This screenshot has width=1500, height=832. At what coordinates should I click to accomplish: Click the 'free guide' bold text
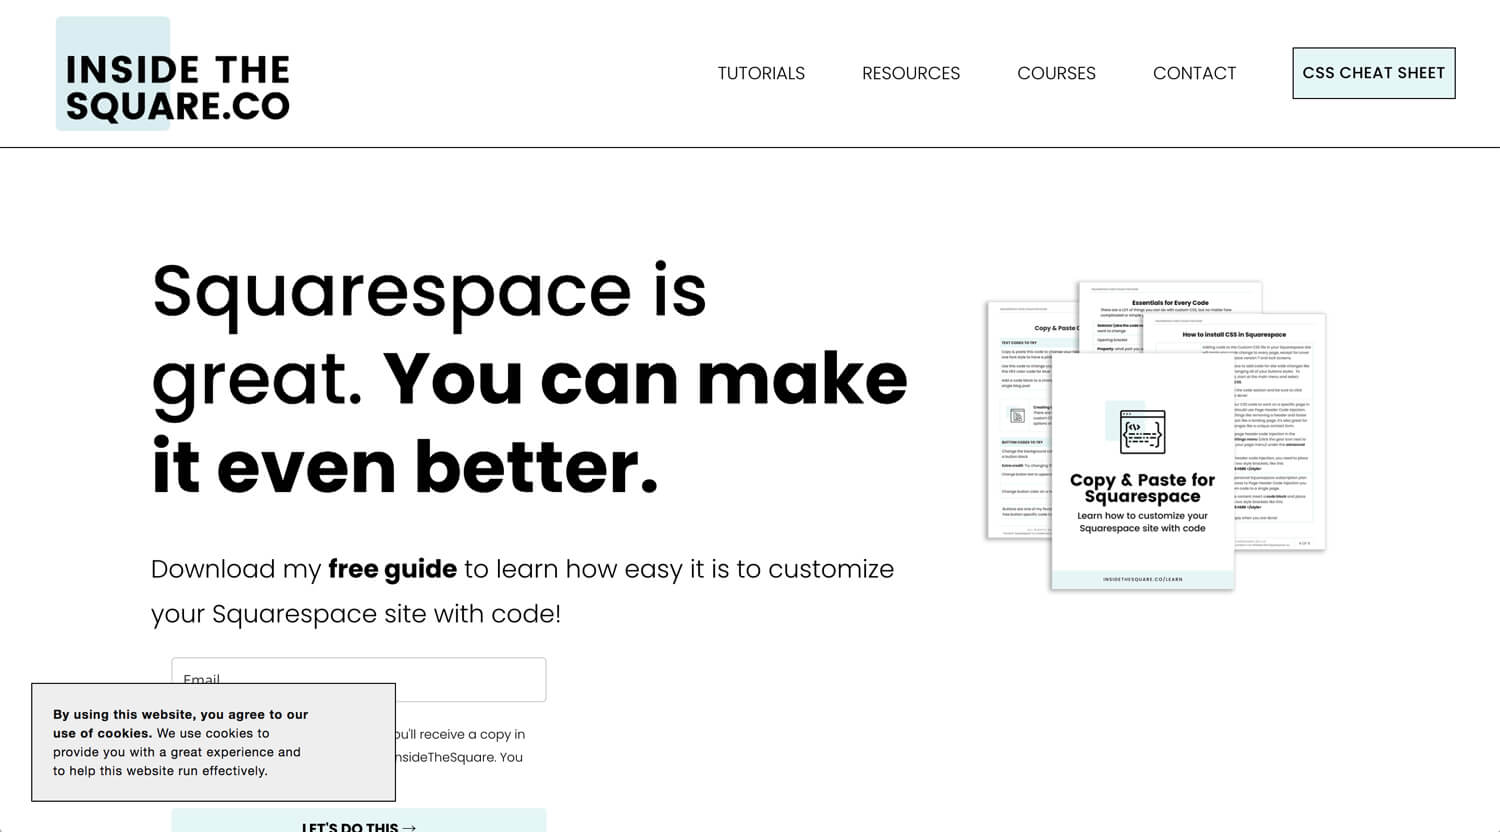click(x=392, y=569)
